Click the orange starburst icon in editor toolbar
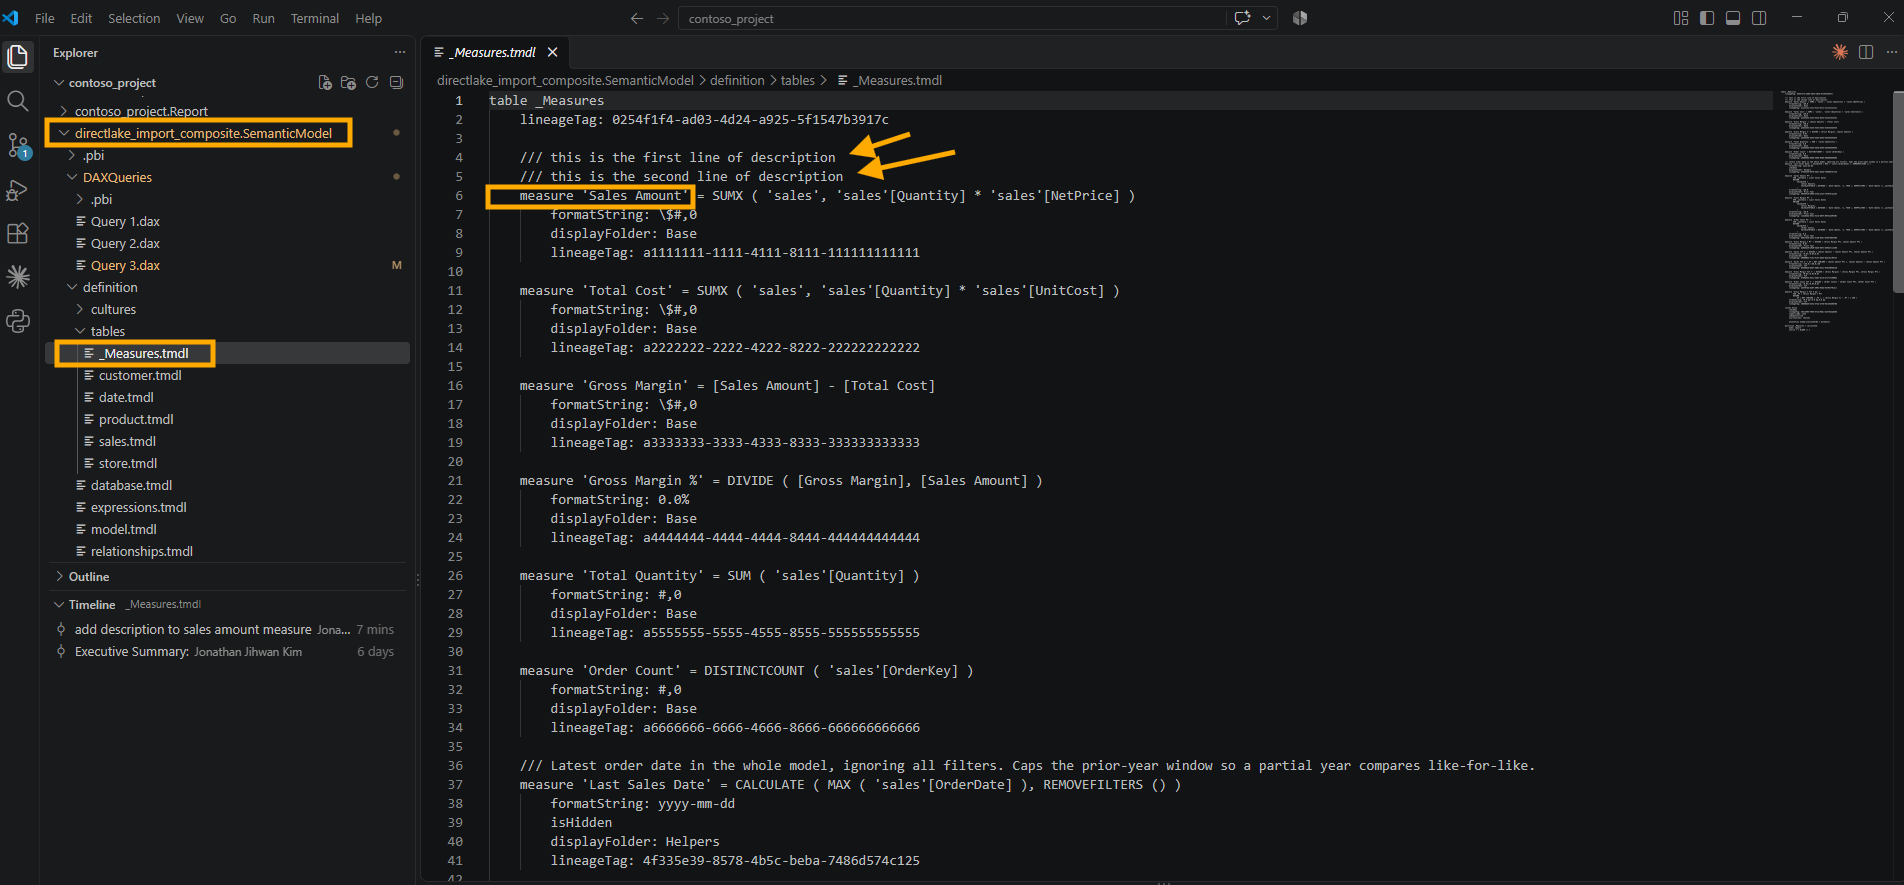 [x=1840, y=52]
